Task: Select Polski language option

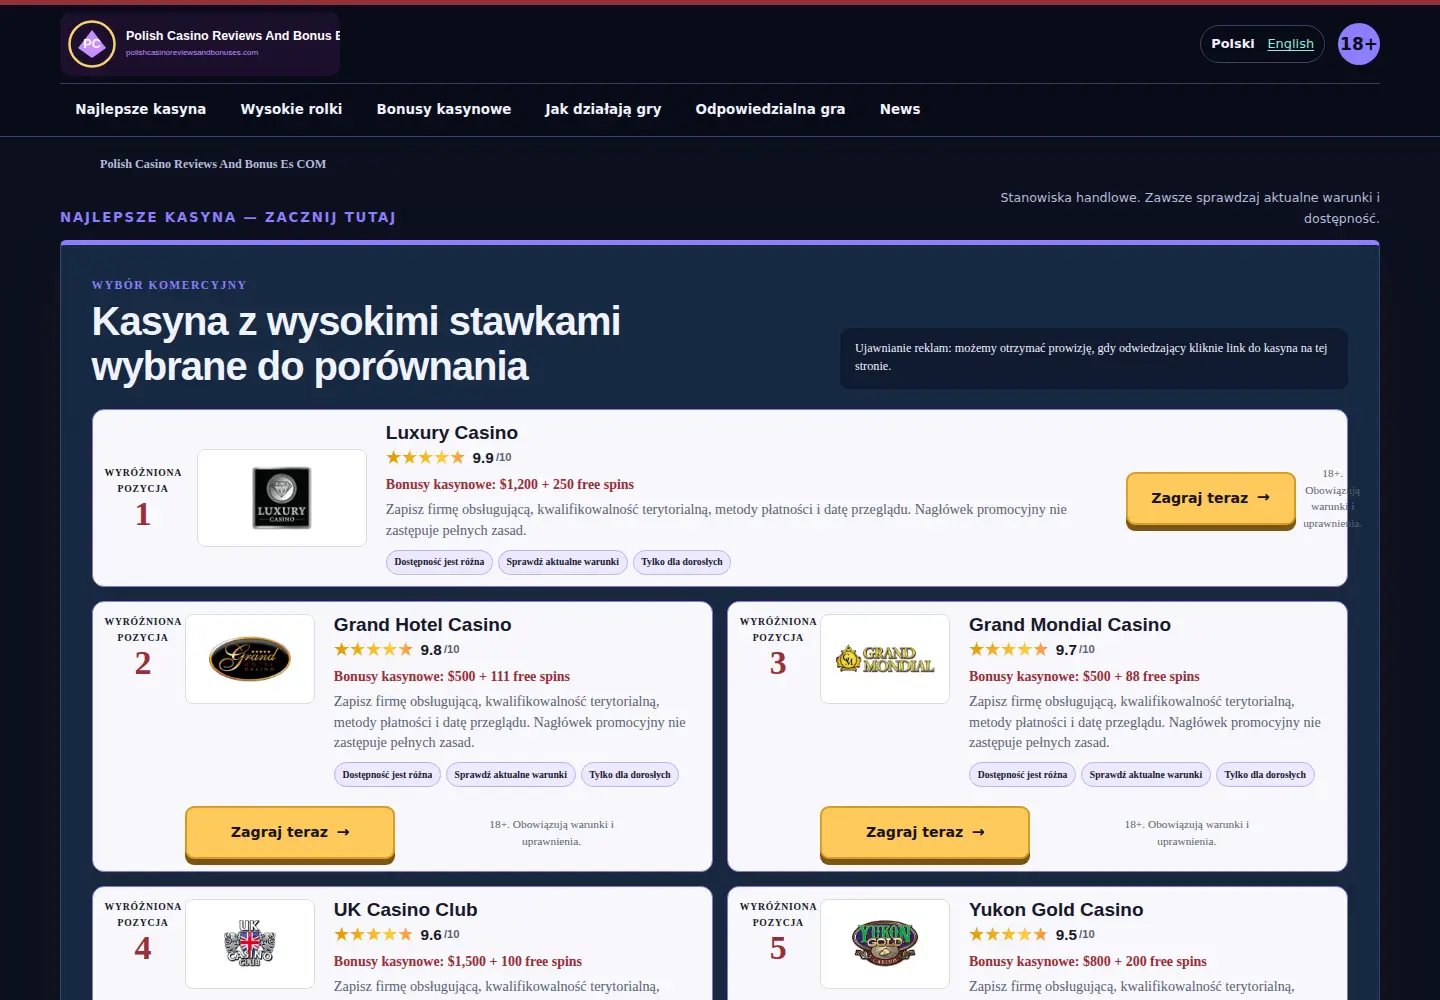Action: pos(1233,44)
